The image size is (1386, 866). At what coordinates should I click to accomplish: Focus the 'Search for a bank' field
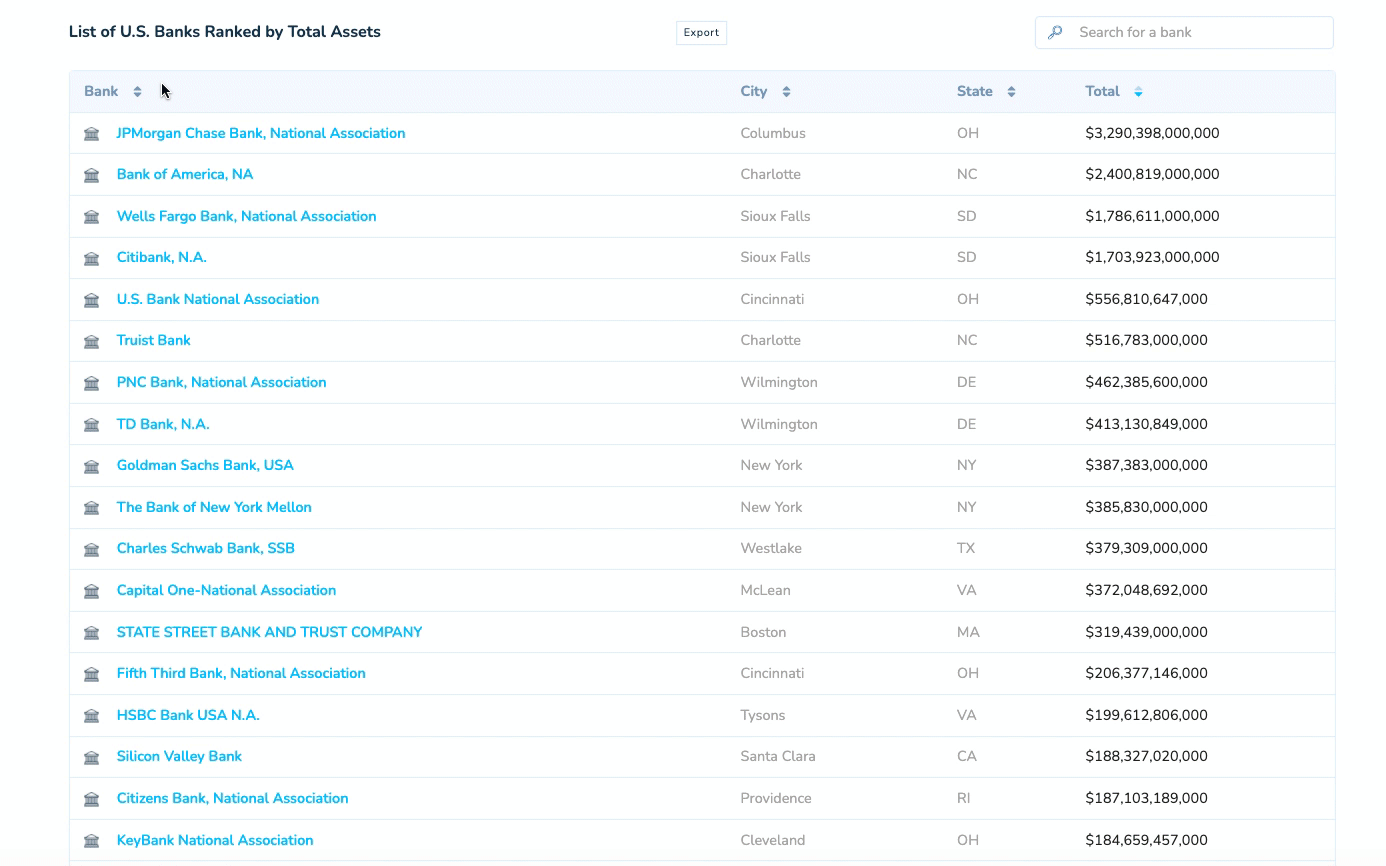point(1184,32)
